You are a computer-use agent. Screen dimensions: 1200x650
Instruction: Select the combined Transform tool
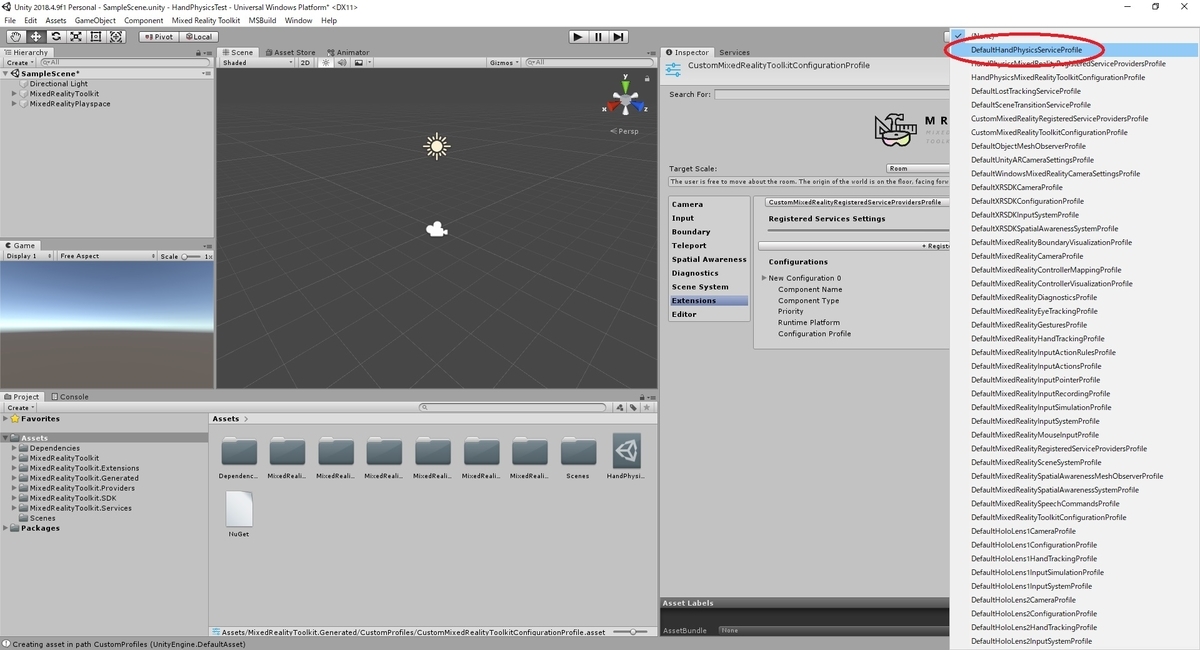point(116,37)
